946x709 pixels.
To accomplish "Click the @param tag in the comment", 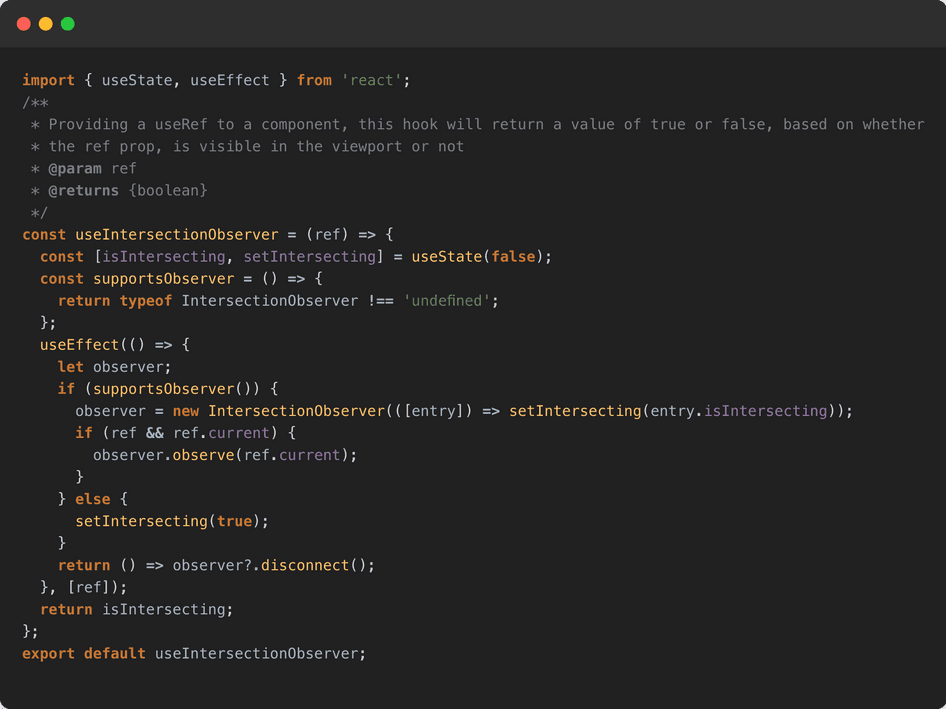I will coord(75,168).
